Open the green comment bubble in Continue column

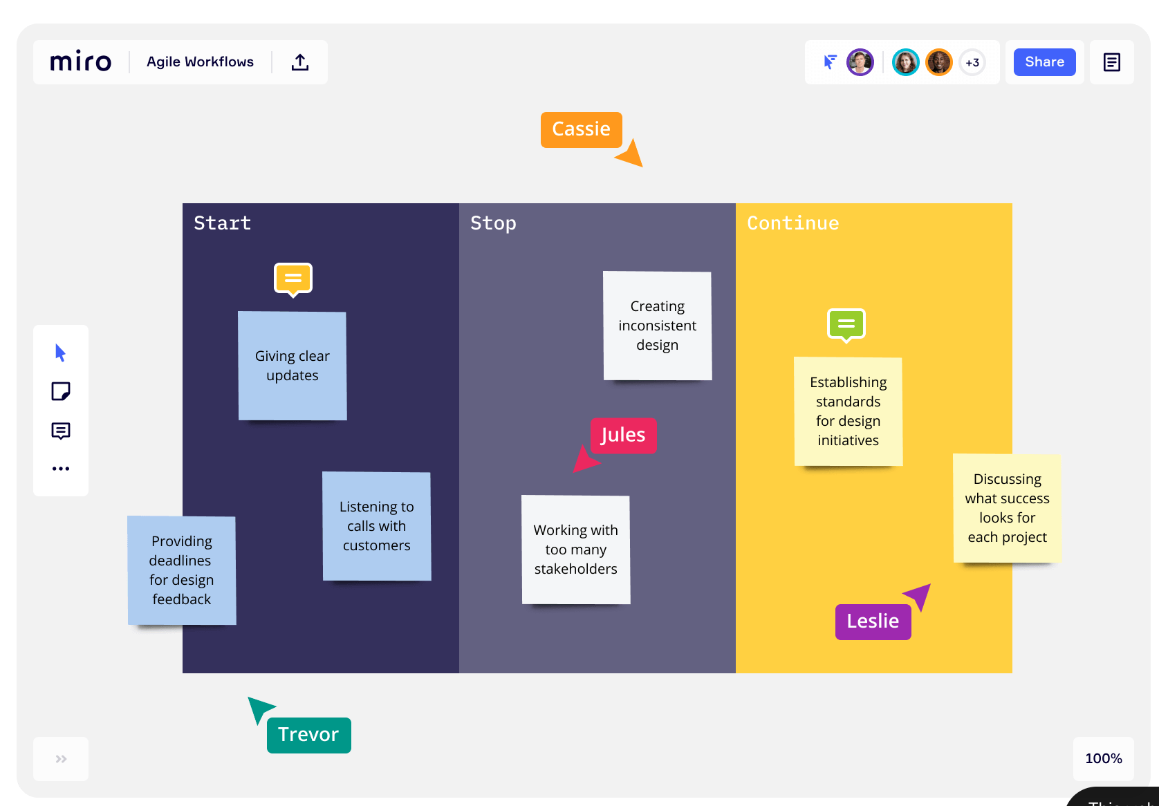(x=846, y=325)
